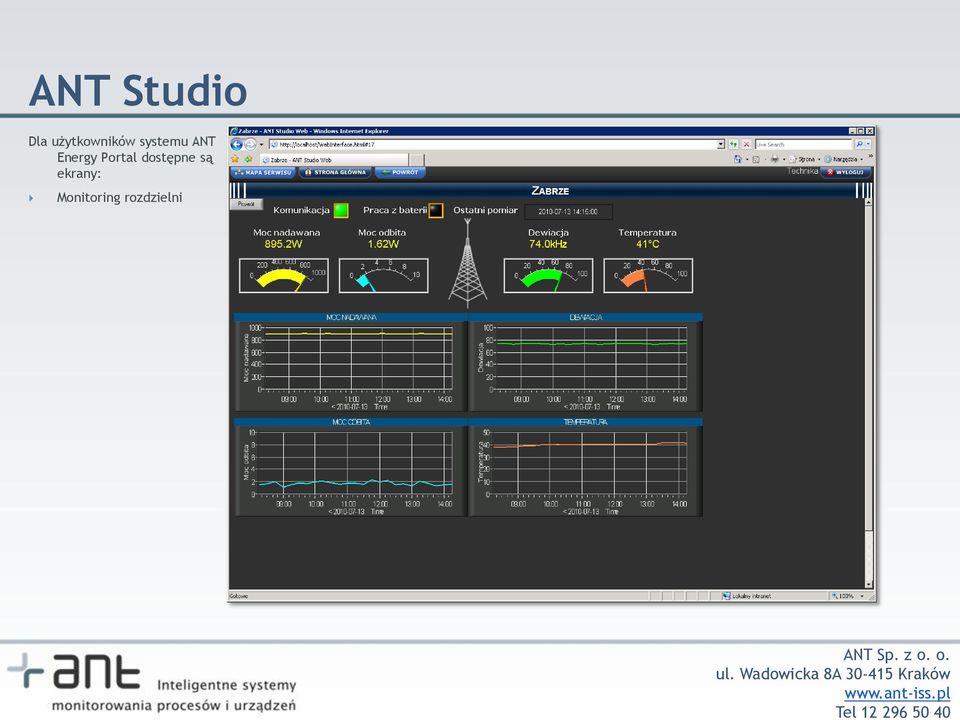This screenshot has width=960, height=720.
Task: Select the 'Zabrze - ANT Studio Web' tab
Action: (334, 160)
